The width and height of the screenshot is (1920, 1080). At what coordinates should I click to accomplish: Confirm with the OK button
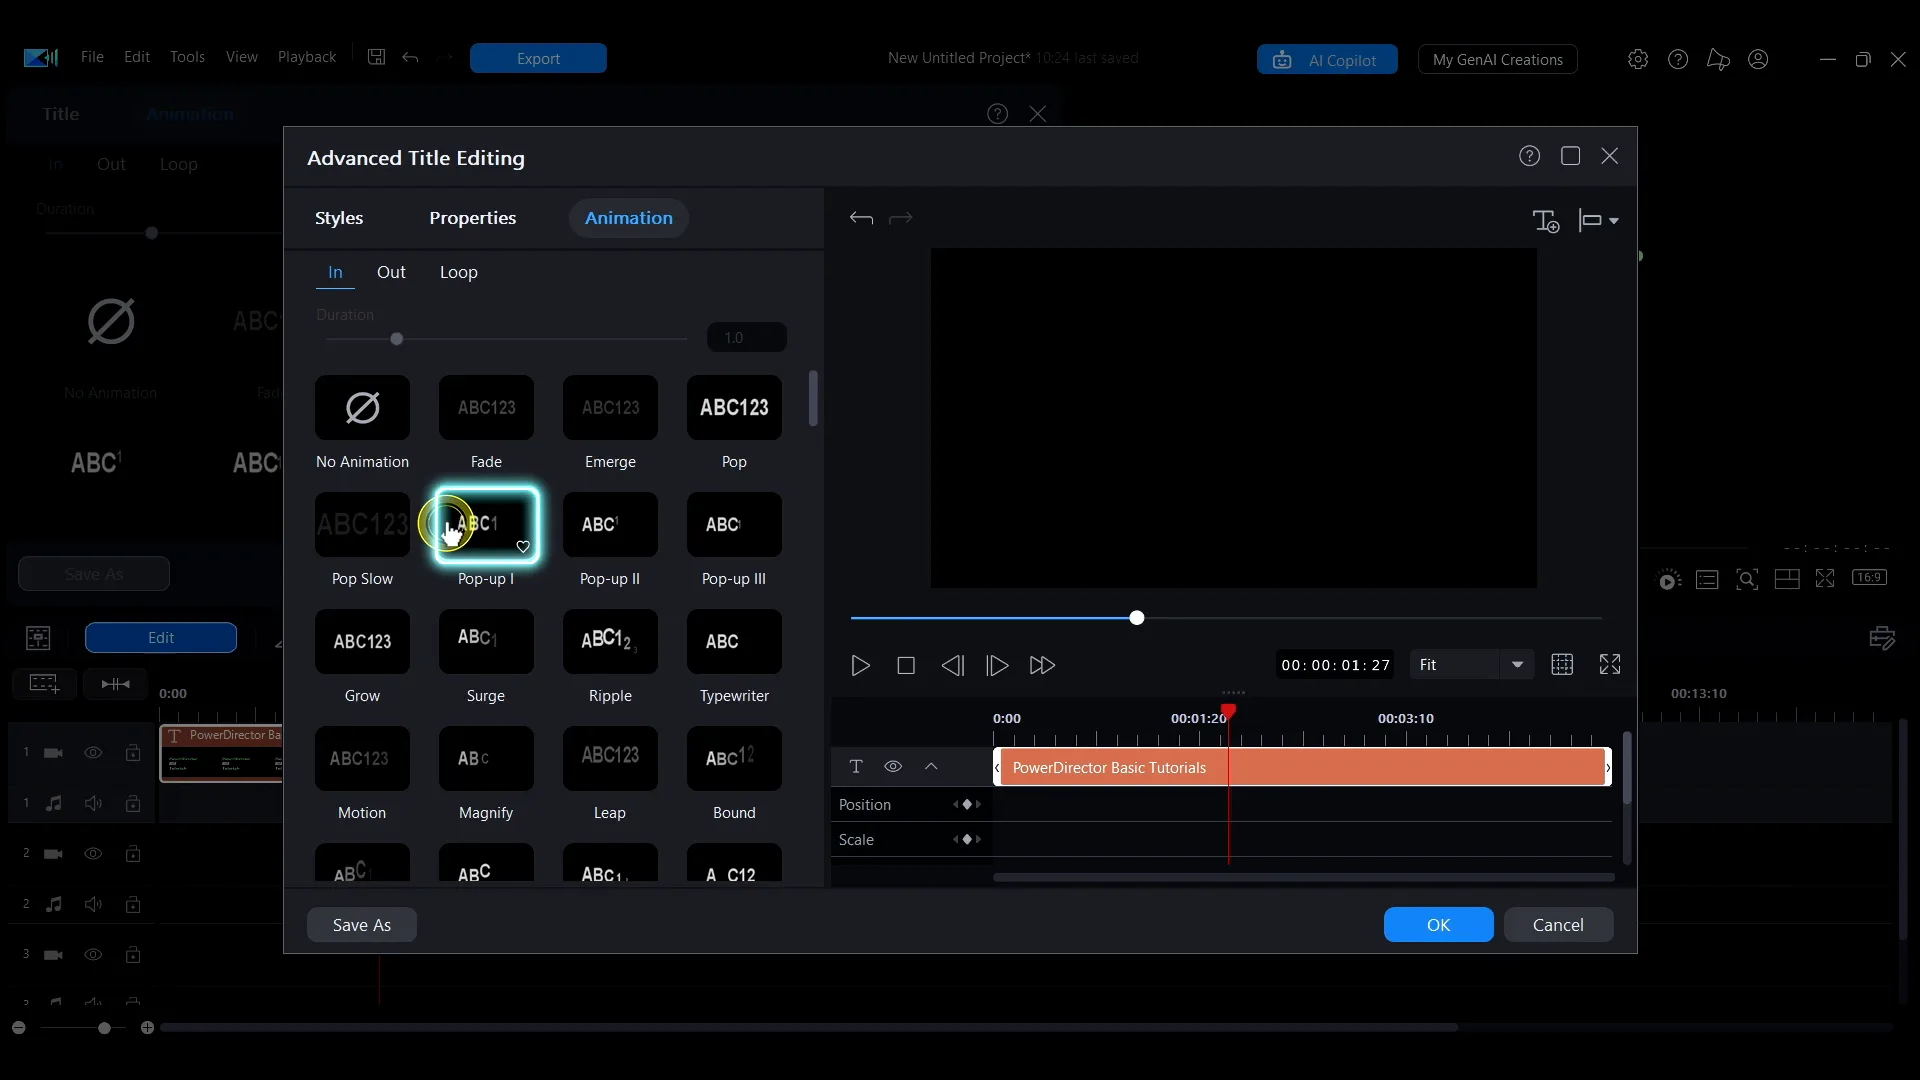coord(1439,925)
